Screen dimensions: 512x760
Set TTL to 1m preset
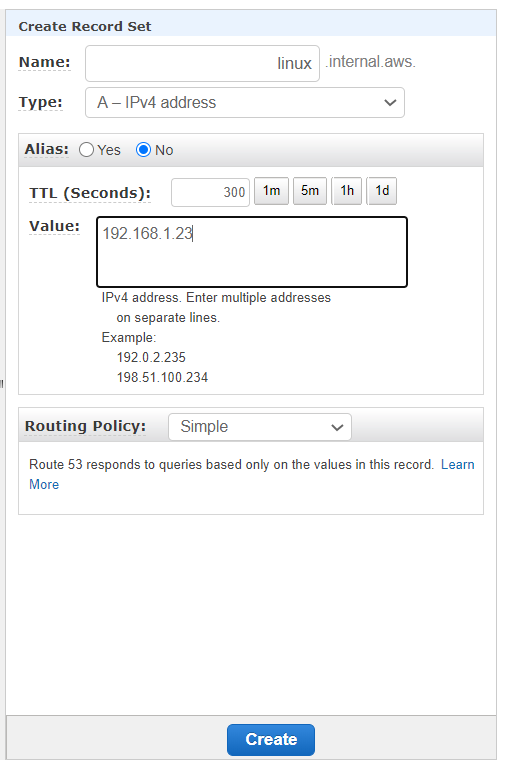click(272, 191)
